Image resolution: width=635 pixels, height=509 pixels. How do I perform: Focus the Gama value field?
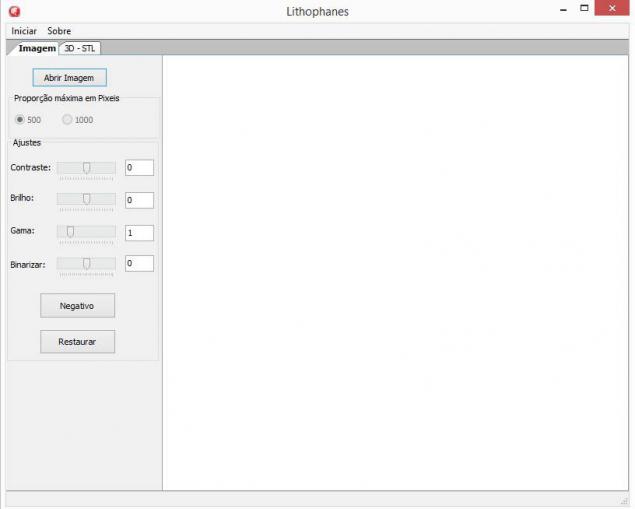click(x=139, y=233)
